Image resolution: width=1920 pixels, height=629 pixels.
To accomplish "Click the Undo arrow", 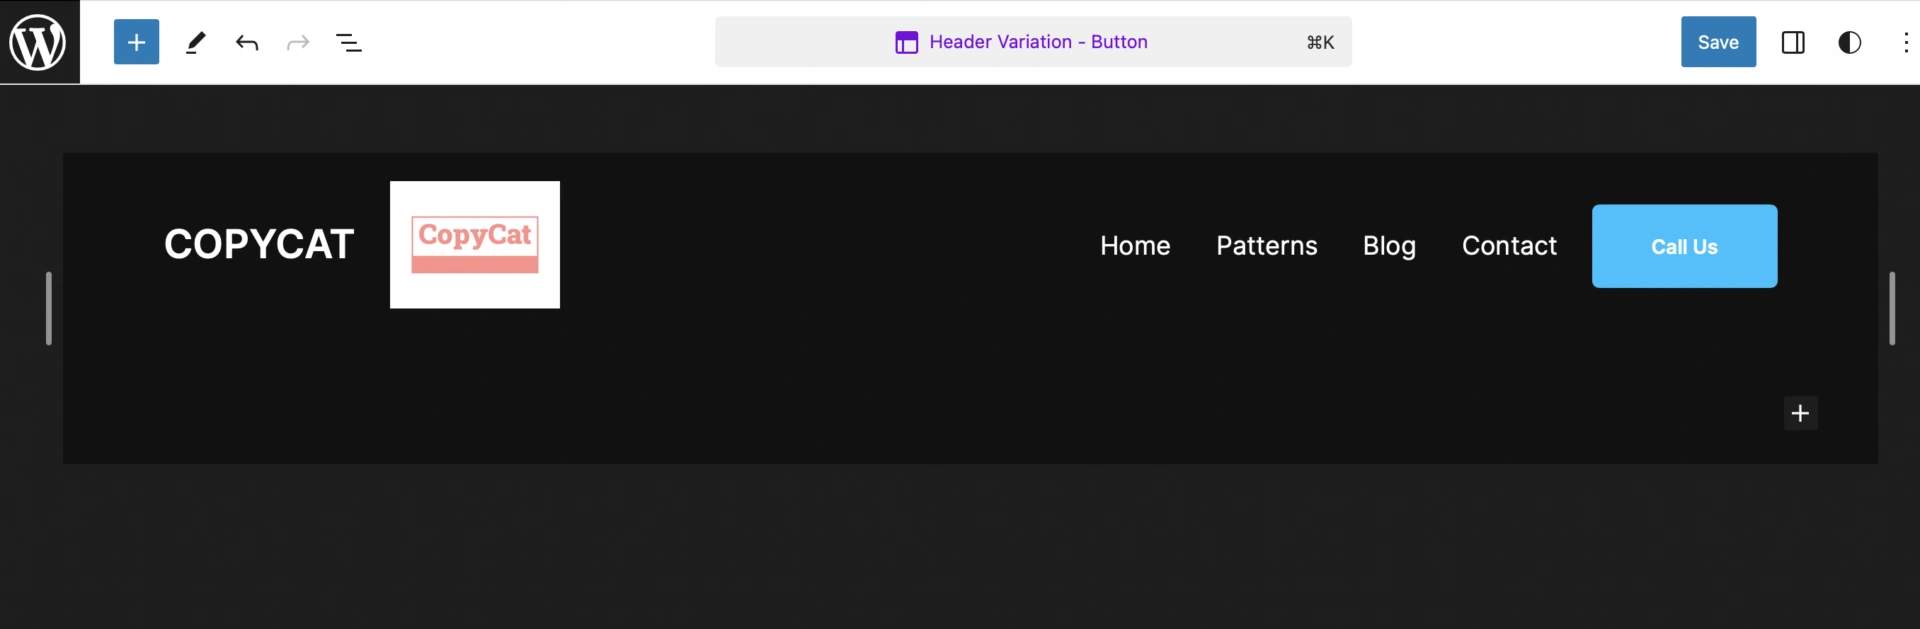I will 247,42.
